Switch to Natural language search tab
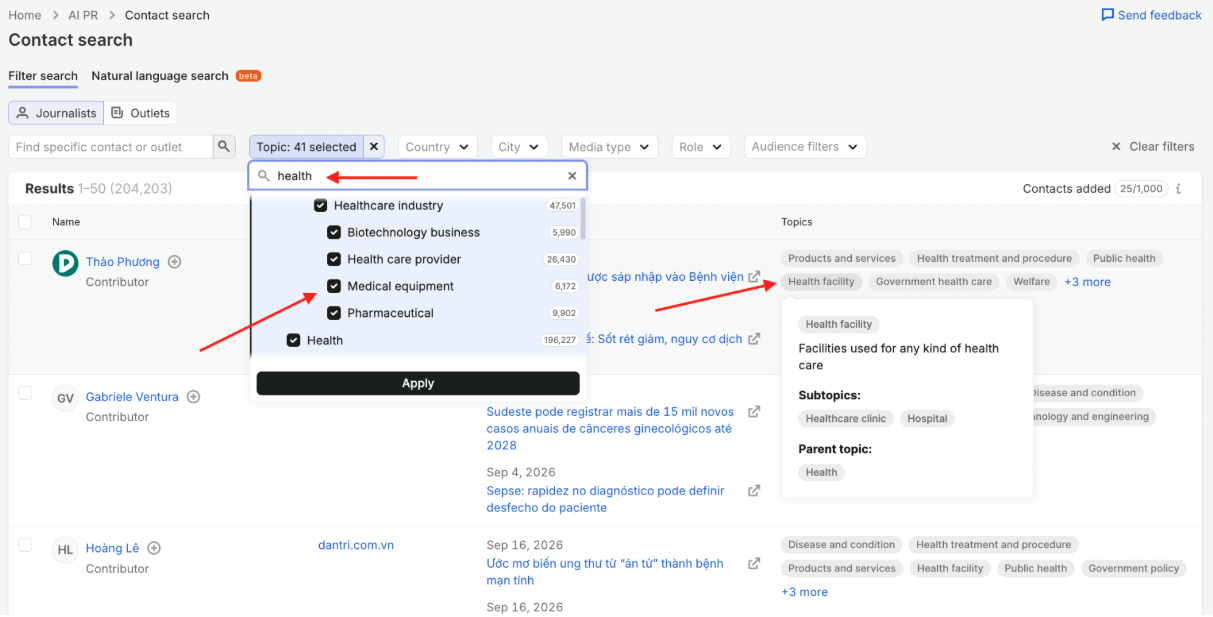The width and height of the screenshot is (1213, 617). pos(160,76)
